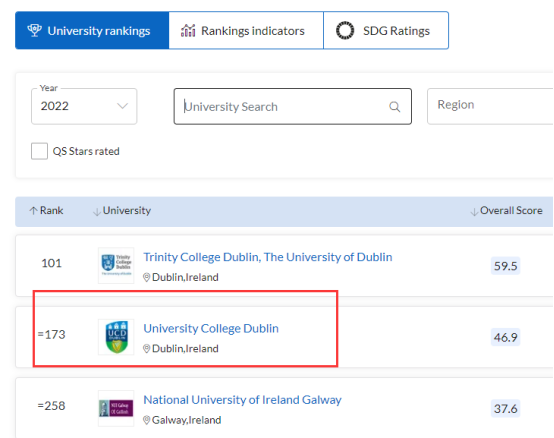Select rank value =258
Screen dimensions: 554x438
click(x=52, y=406)
